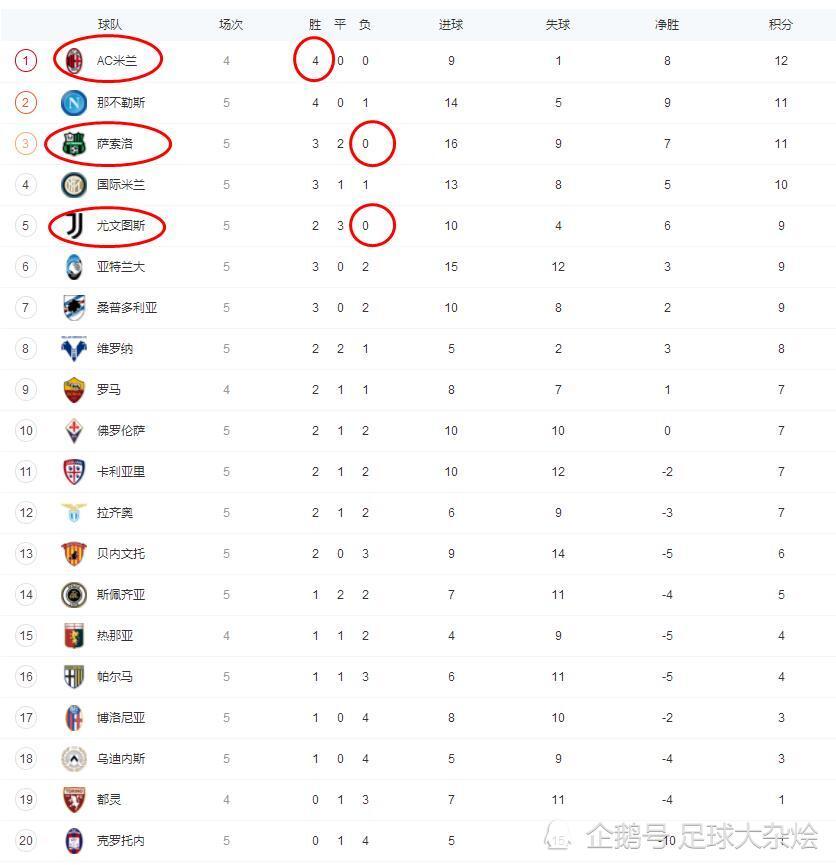836x865 pixels.
Task: Click the 国际米兰 (Inter) club logo
Action: coord(74,185)
